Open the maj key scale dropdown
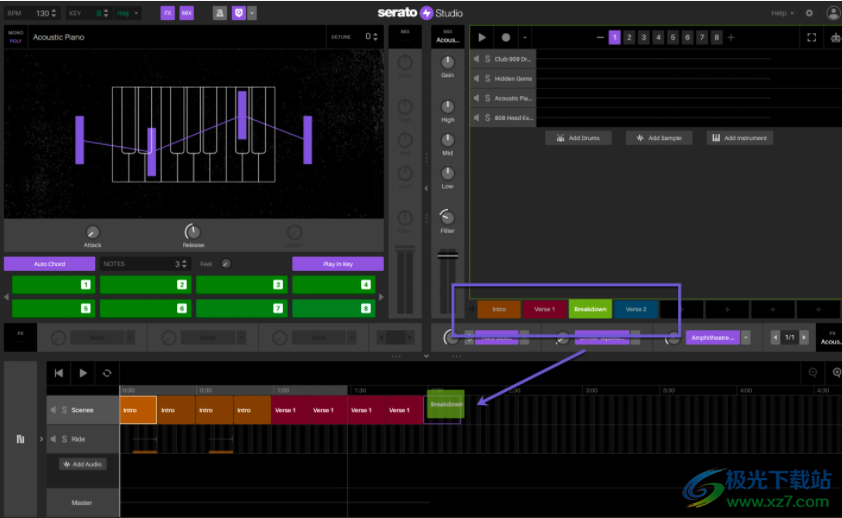The height and width of the screenshot is (518, 842). click(x=128, y=13)
